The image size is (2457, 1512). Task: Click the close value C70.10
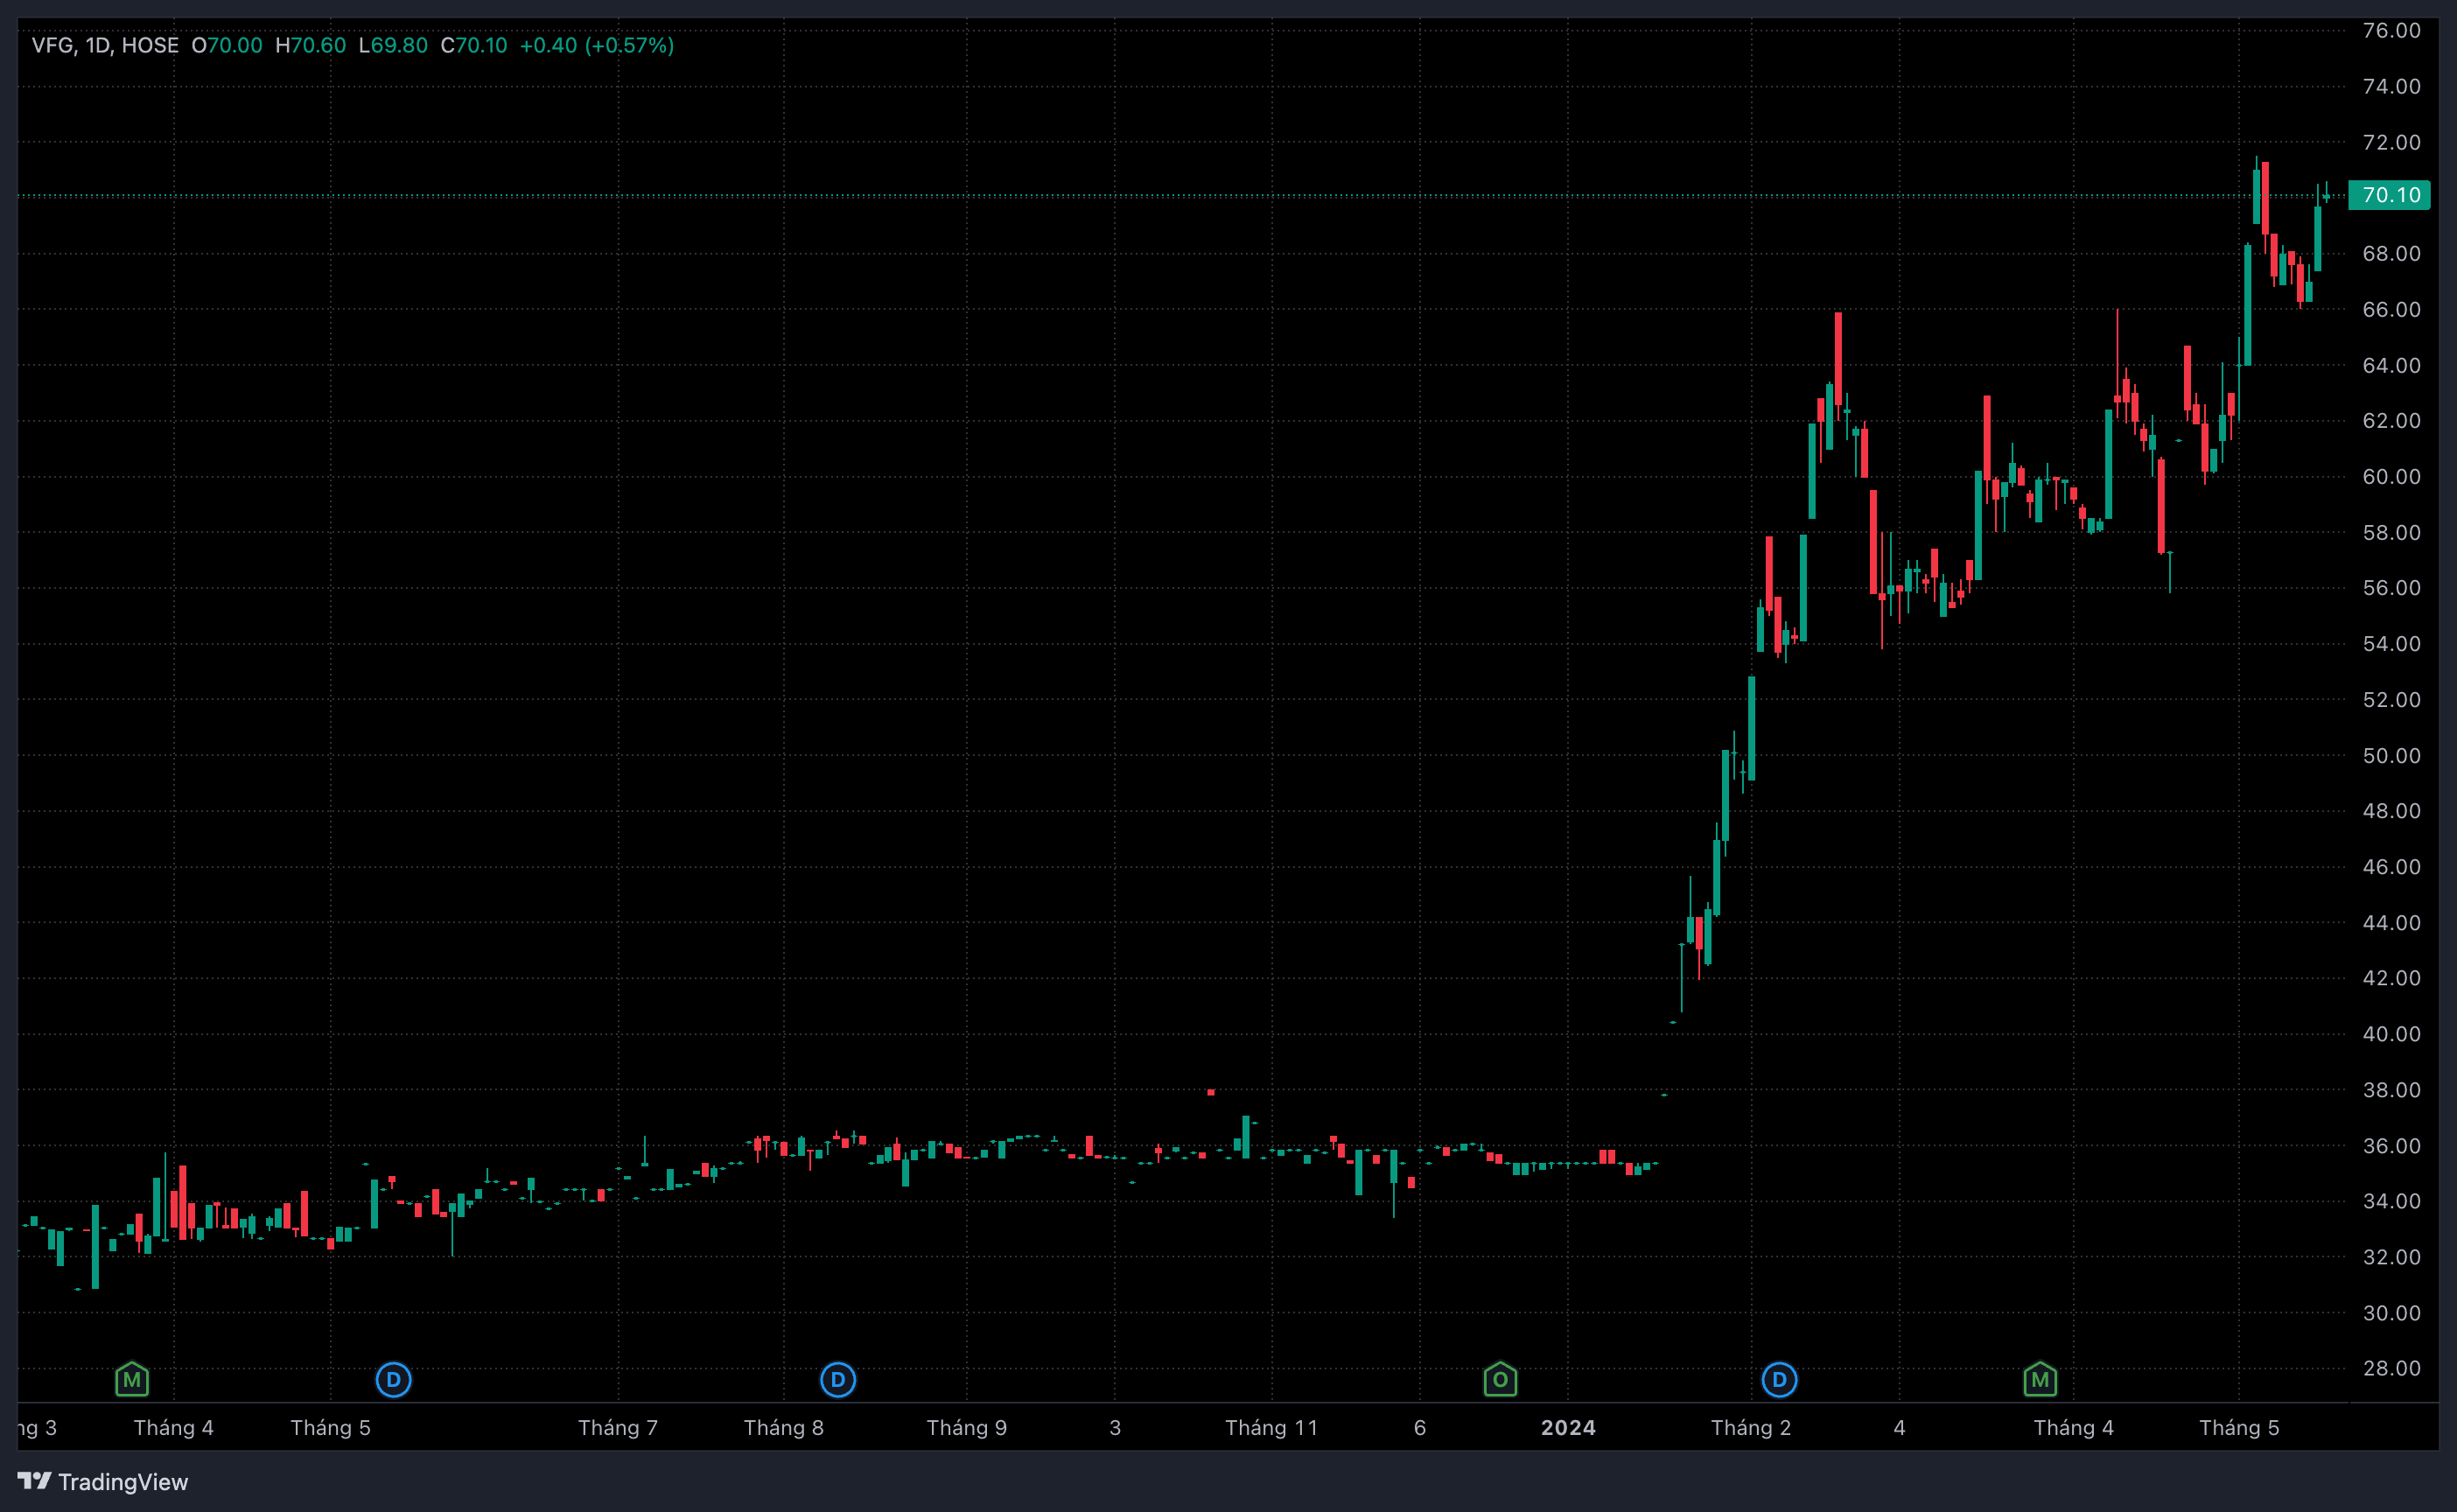coord(474,45)
